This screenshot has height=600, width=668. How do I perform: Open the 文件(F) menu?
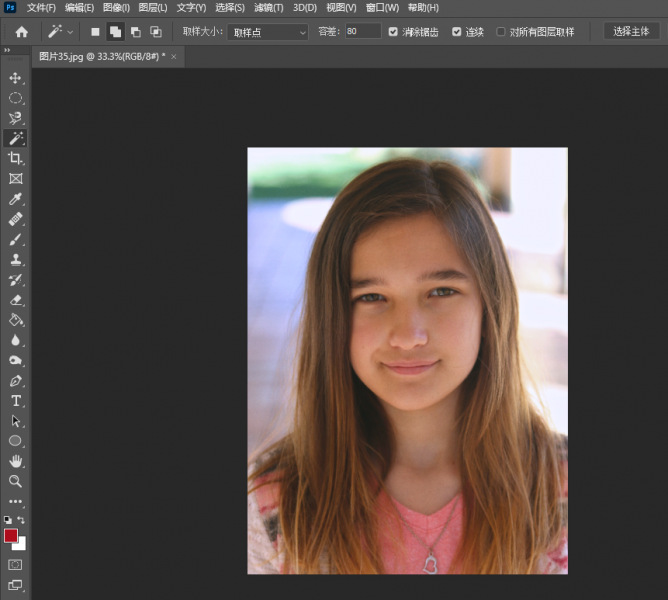pos(41,8)
